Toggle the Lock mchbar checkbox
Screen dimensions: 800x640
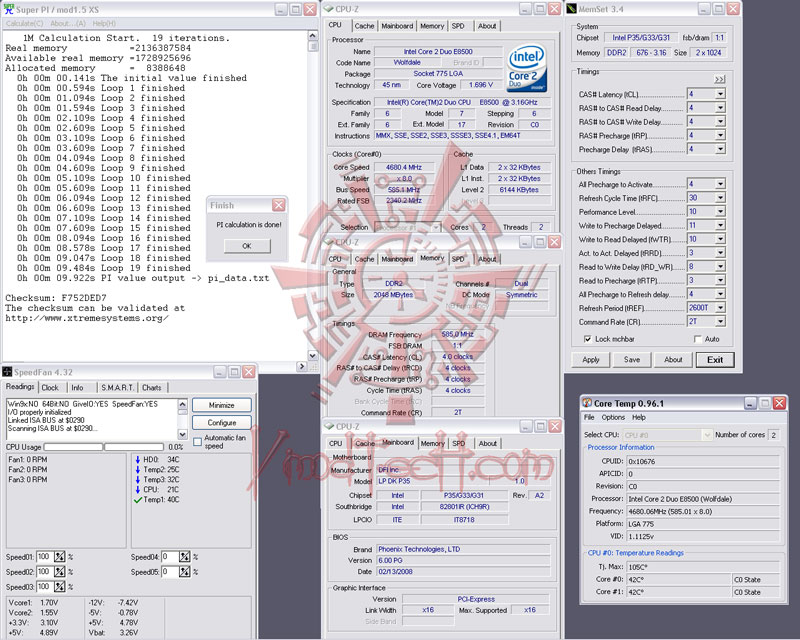588,339
